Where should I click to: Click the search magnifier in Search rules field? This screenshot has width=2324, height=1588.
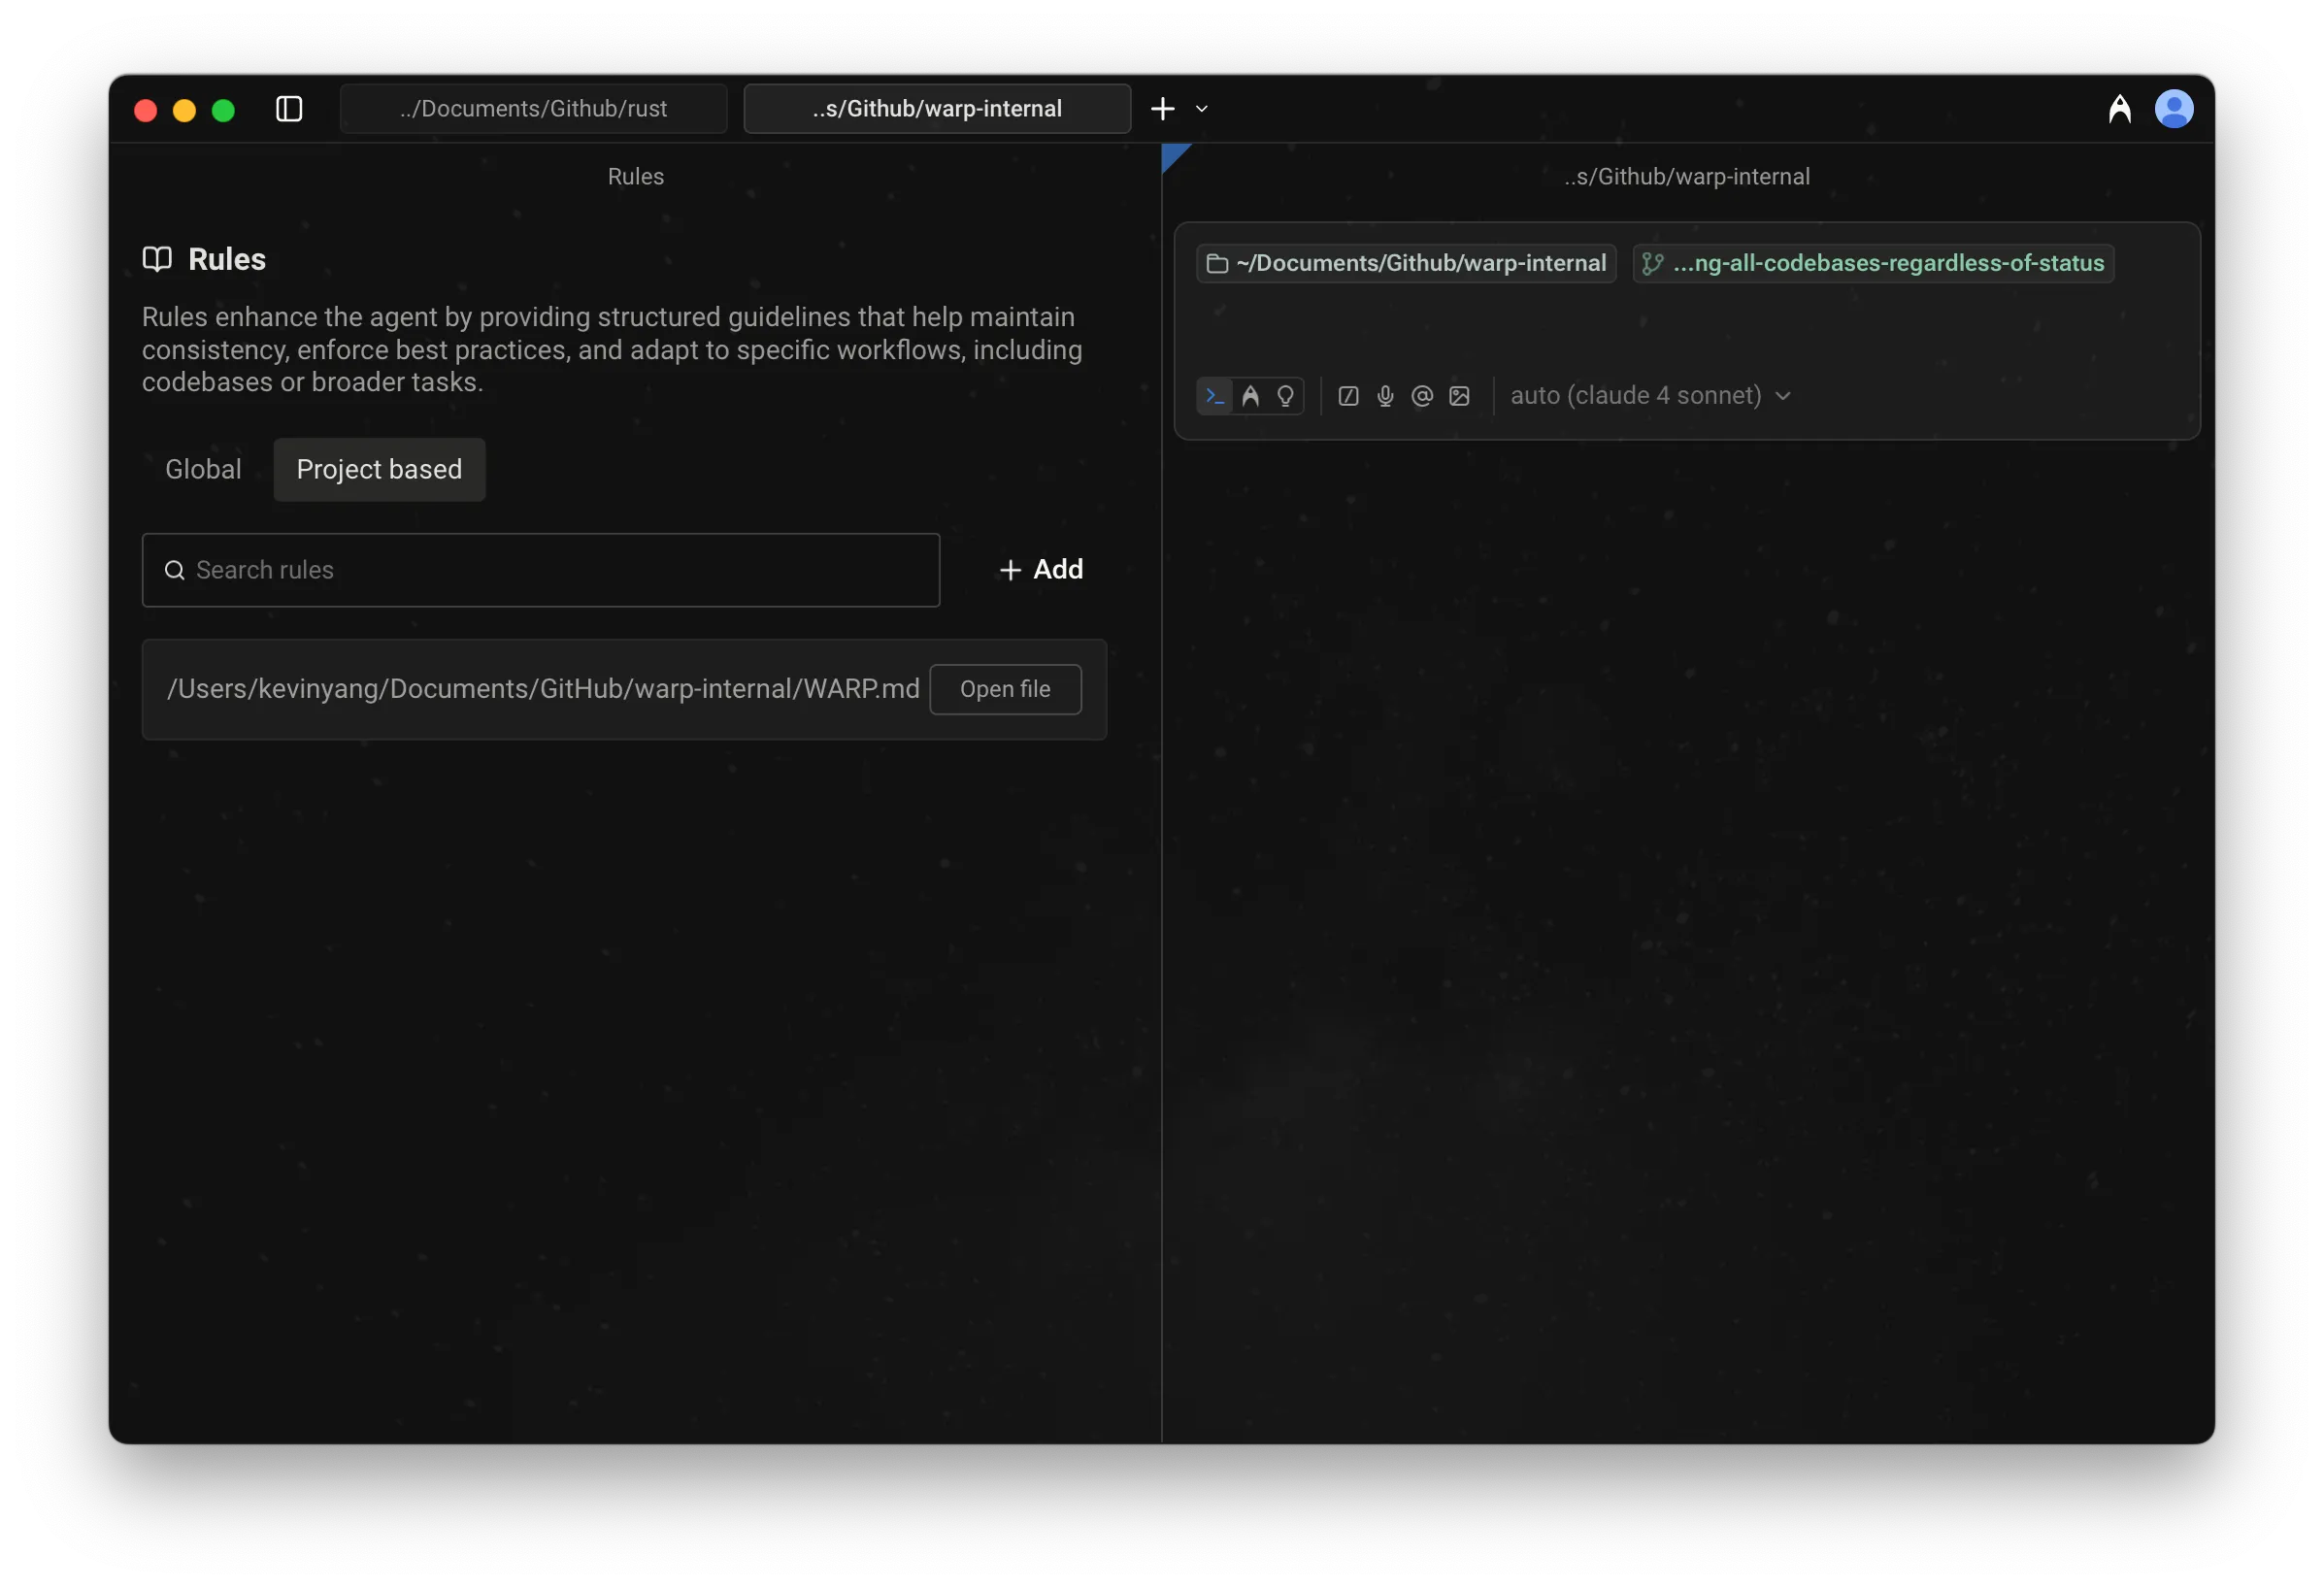175,570
